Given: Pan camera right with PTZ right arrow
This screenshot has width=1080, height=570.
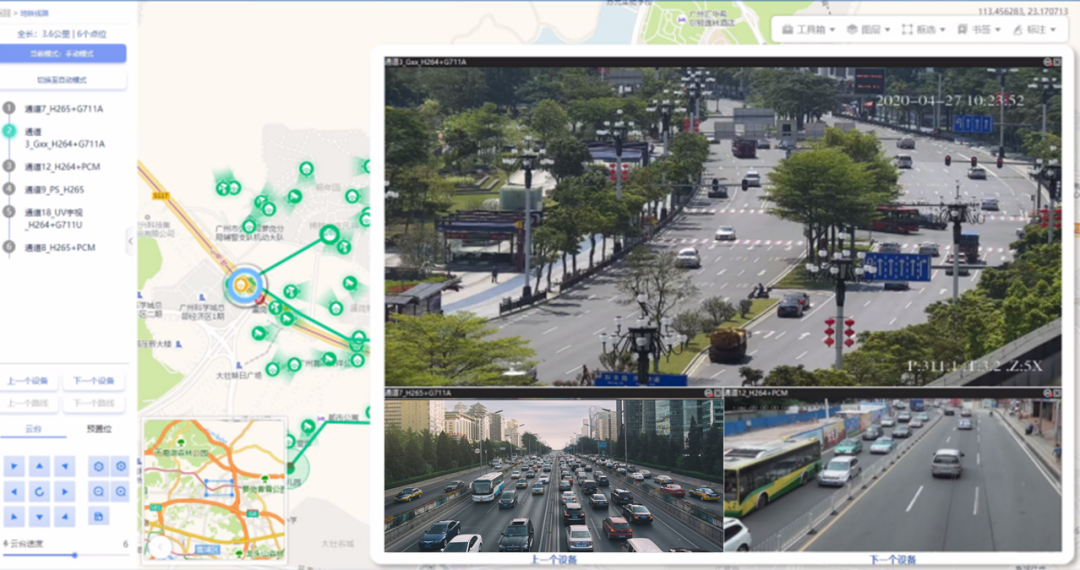Looking at the screenshot, I should click(64, 492).
